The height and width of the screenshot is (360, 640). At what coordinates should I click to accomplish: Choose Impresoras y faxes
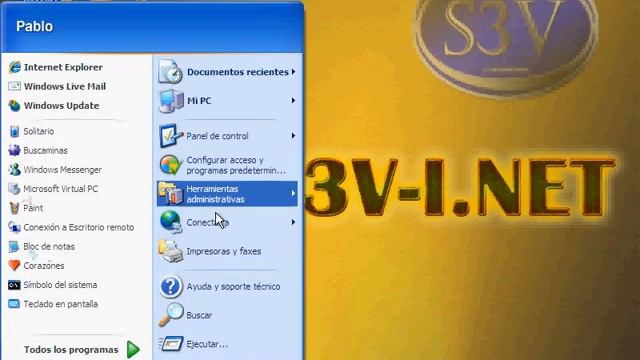coord(227,251)
